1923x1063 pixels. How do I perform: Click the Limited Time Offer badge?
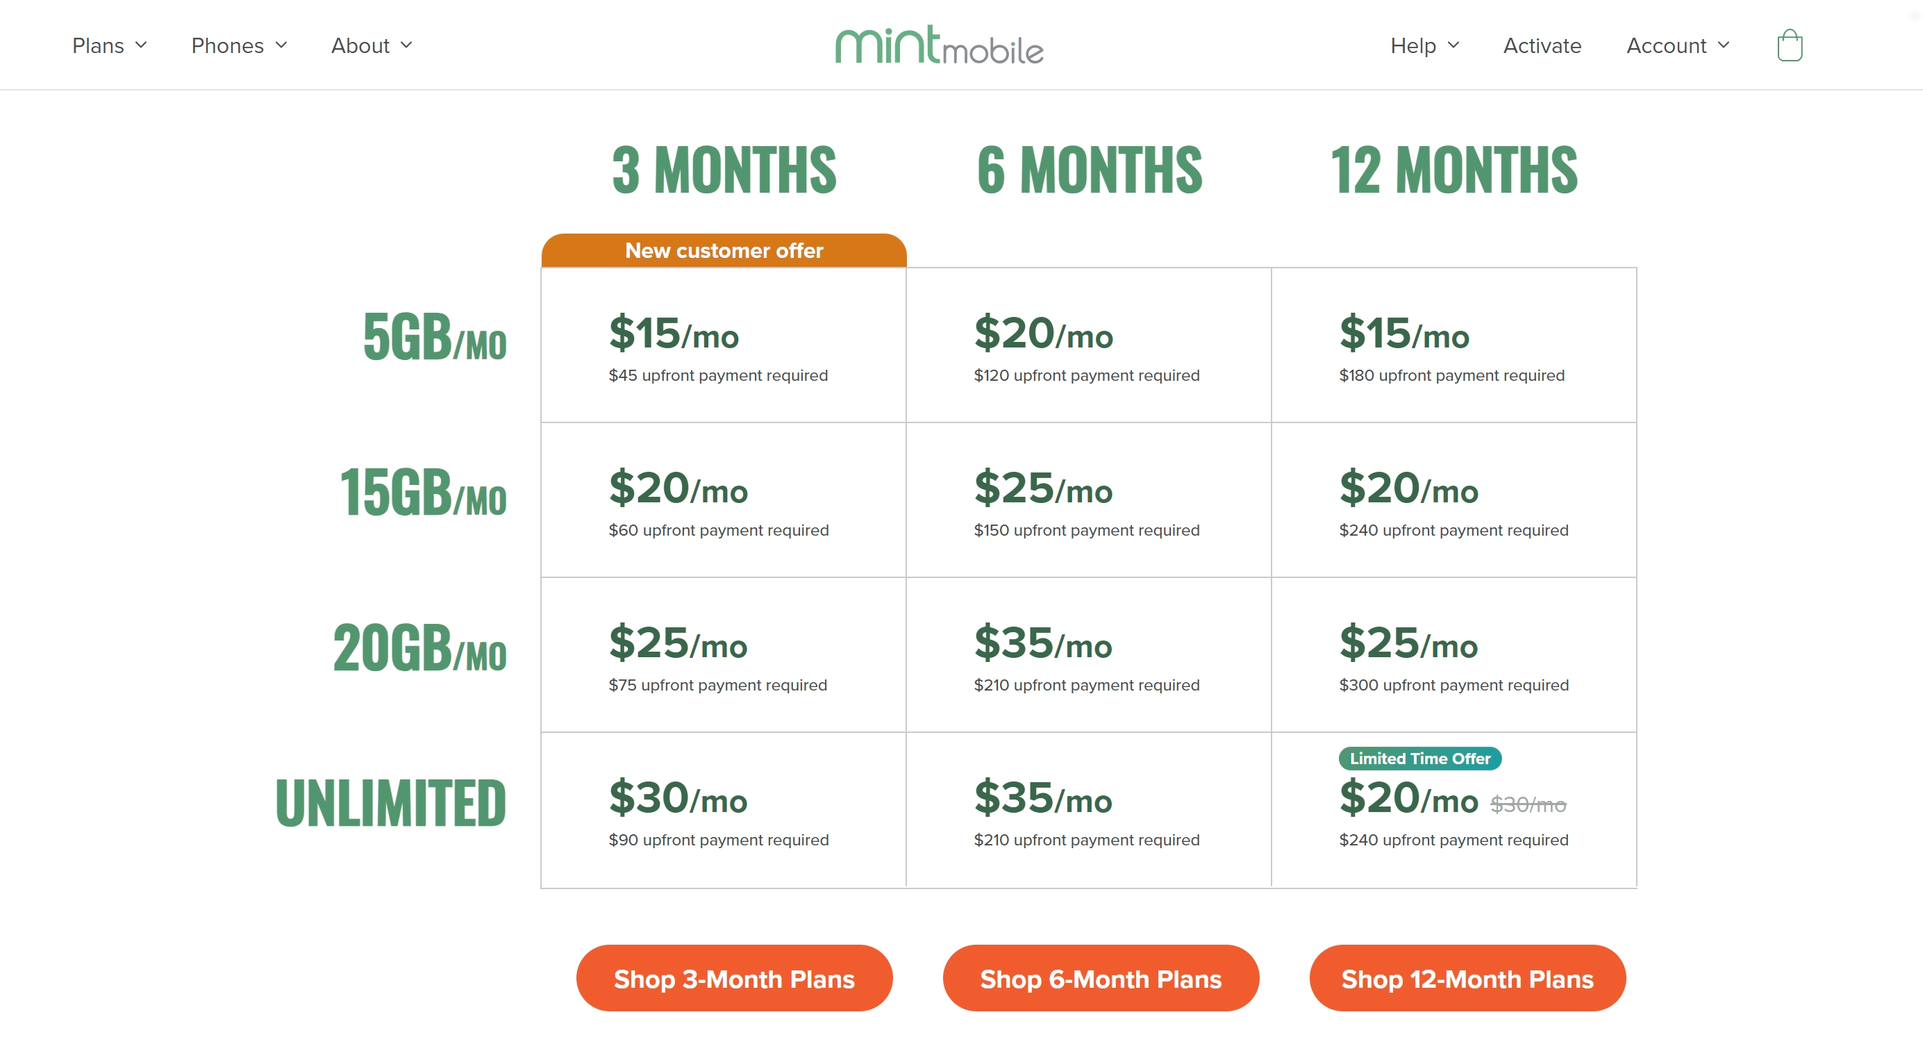point(1420,758)
